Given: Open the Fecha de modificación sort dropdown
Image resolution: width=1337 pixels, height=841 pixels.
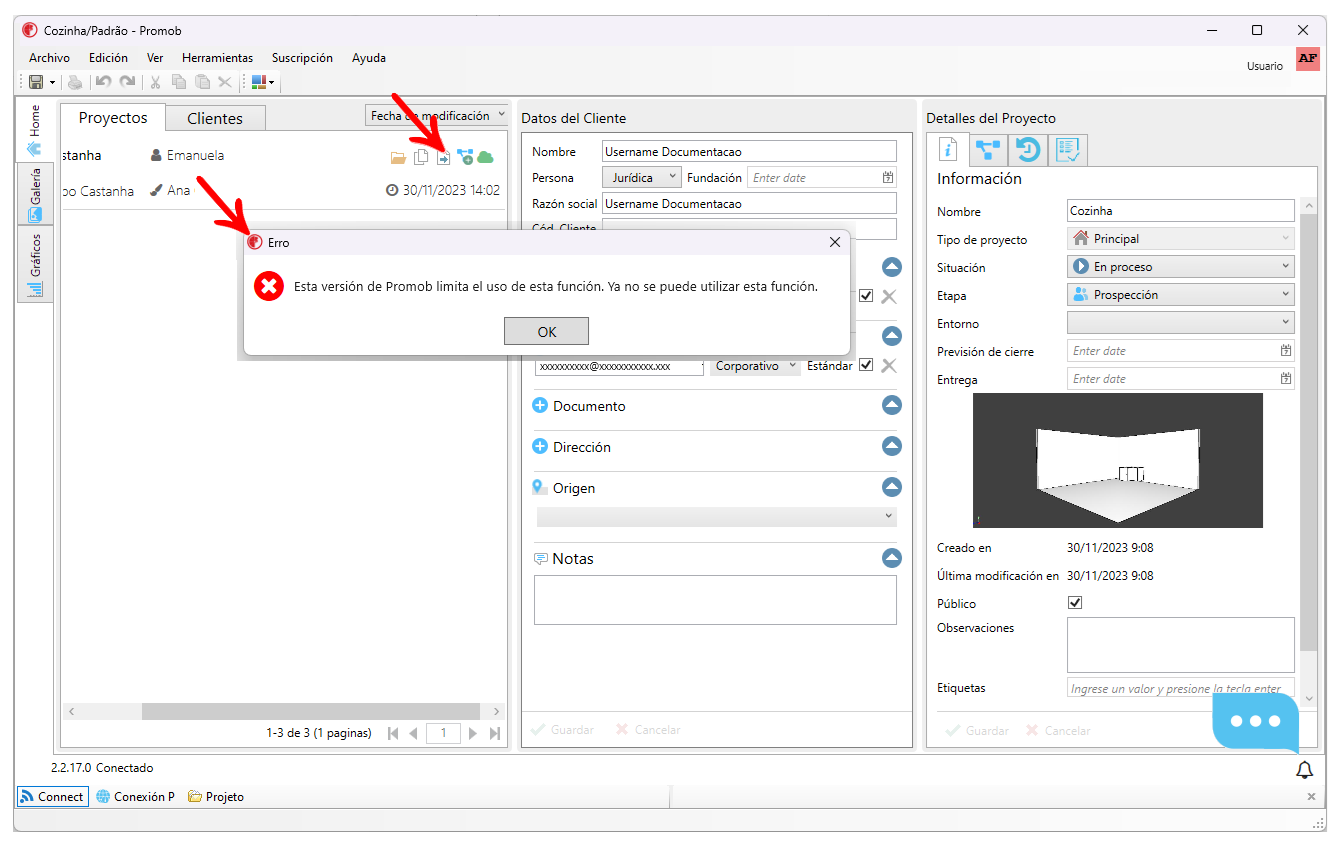Looking at the screenshot, I should coord(438,116).
